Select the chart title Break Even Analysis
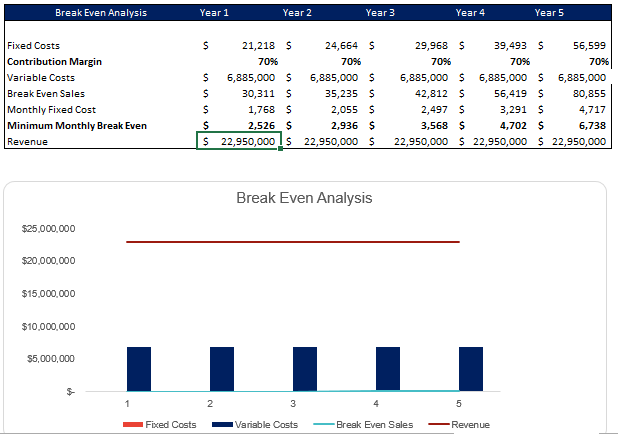This screenshot has width=618, height=434. click(x=304, y=198)
